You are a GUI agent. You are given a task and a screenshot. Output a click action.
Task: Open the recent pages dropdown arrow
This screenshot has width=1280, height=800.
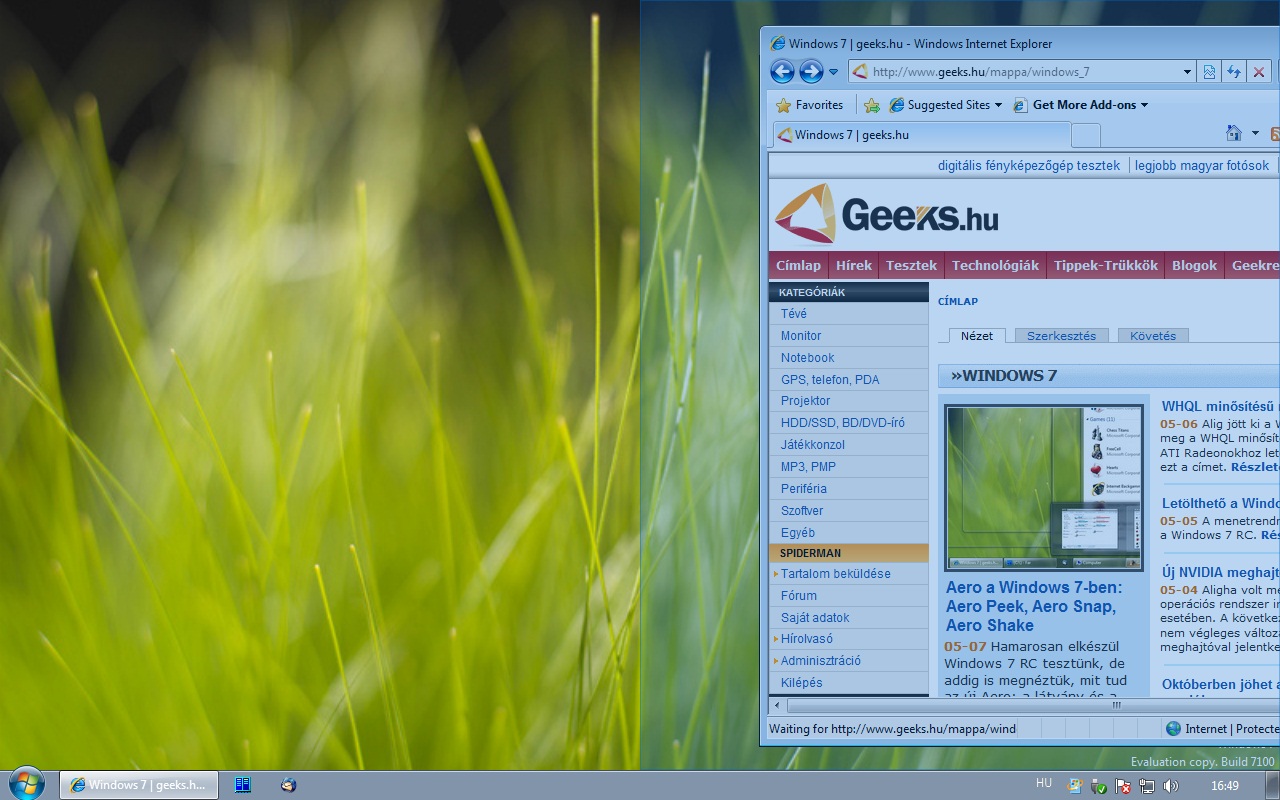(x=833, y=72)
